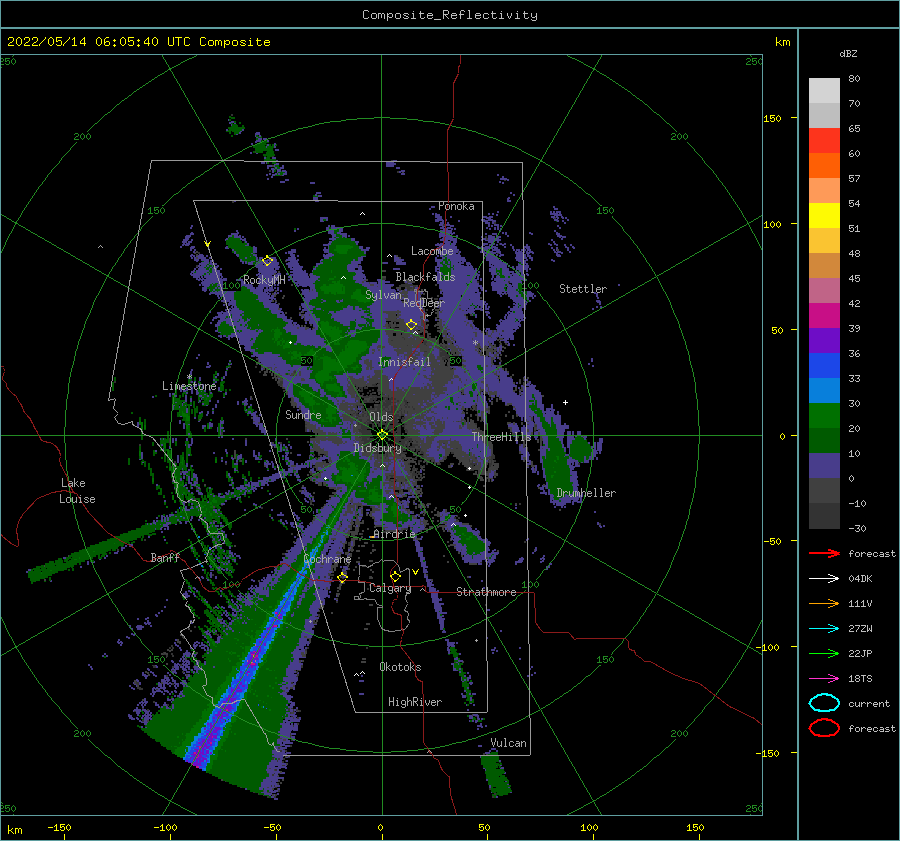
Task: Click the yellow diamond marker near RockyMH
Action: 267,261
